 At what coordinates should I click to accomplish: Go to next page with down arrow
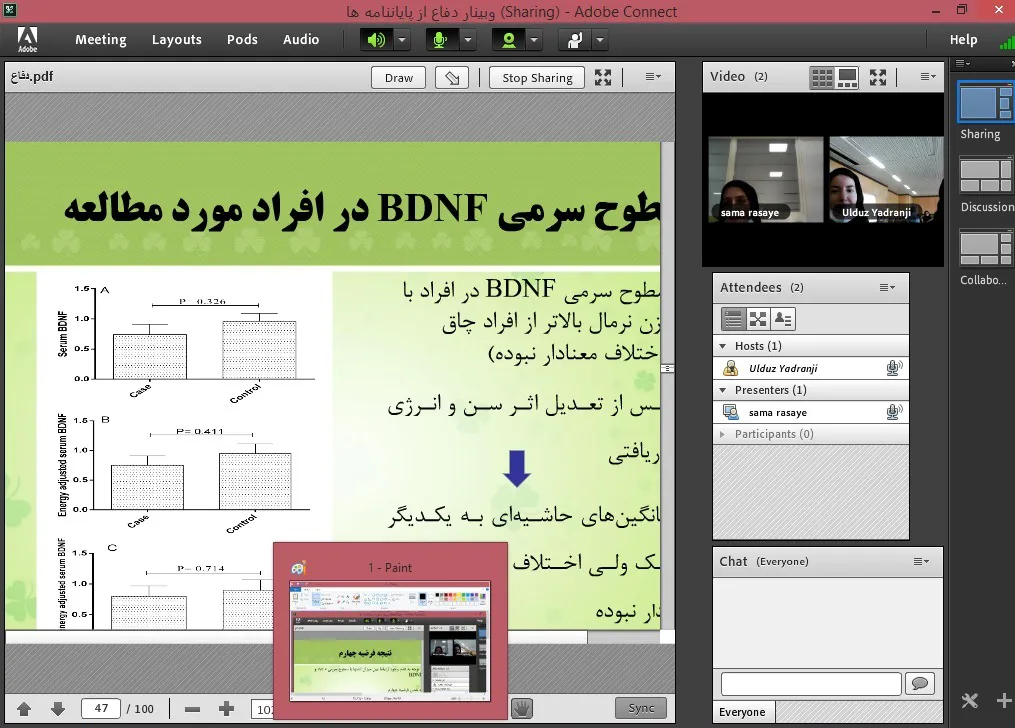coord(58,709)
